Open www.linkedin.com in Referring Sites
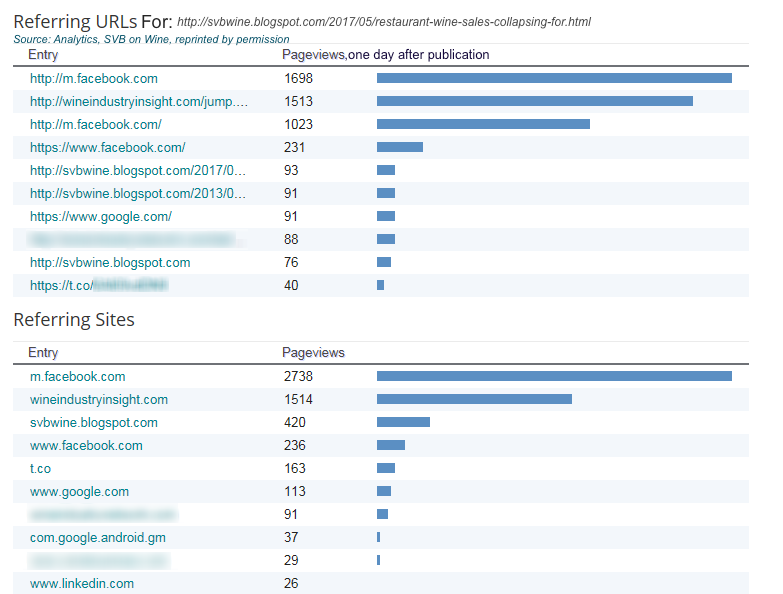This screenshot has width=783, height=594. pos(82,584)
